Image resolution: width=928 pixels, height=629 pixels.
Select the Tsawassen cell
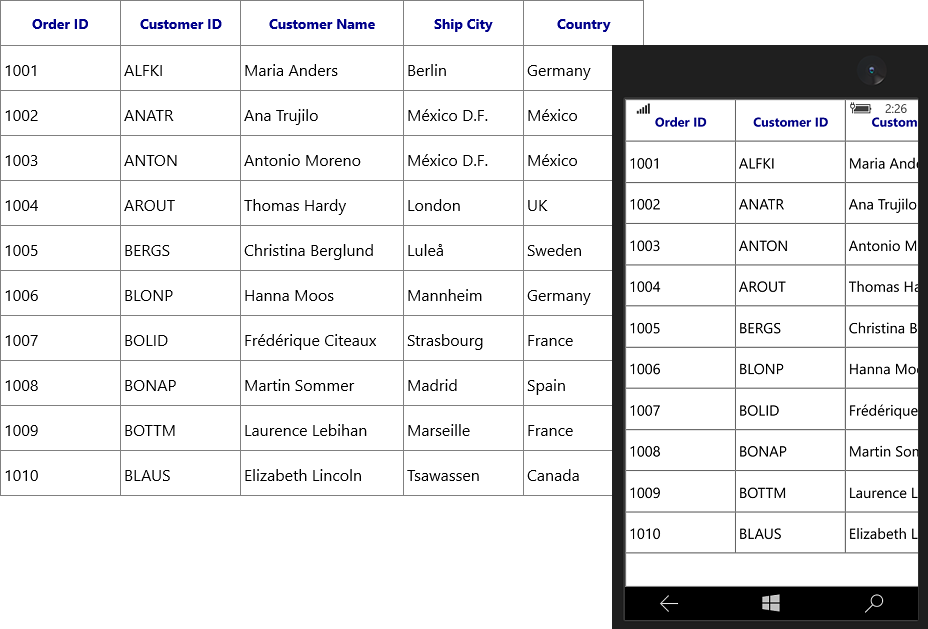(463, 473)
